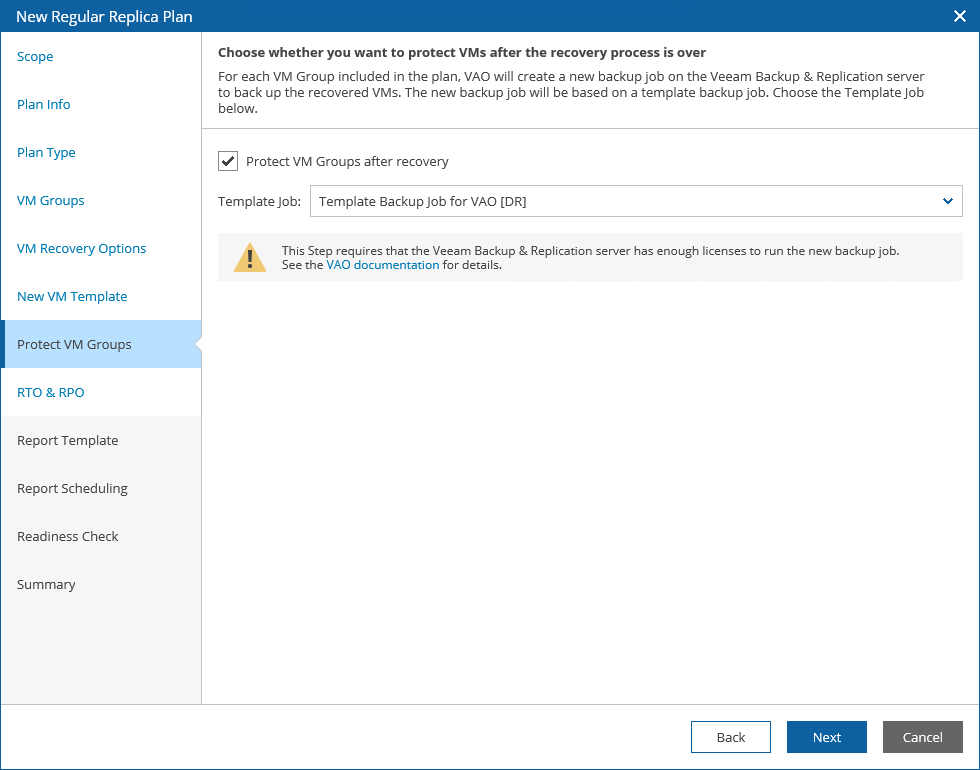Proceed with the Next button
This screenshot has height=770, width=980.
pos(827,737)
